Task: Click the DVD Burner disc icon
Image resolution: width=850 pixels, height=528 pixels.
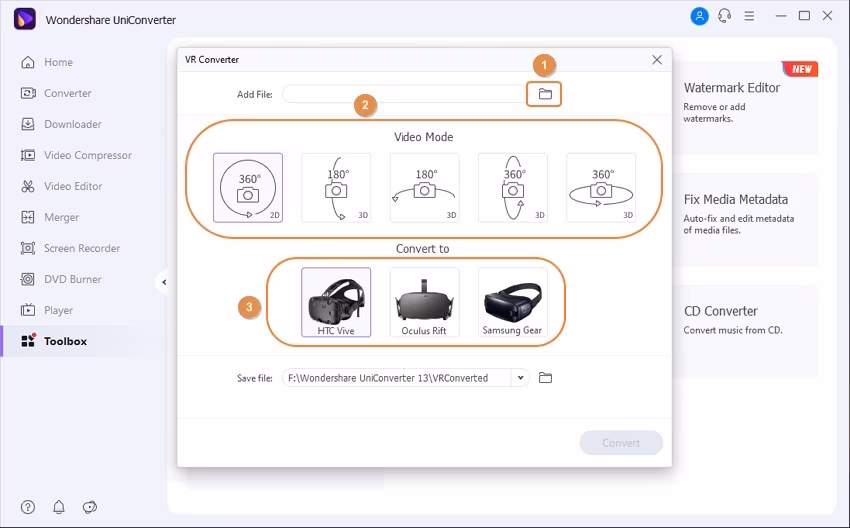Action: (x=28, y=279)
